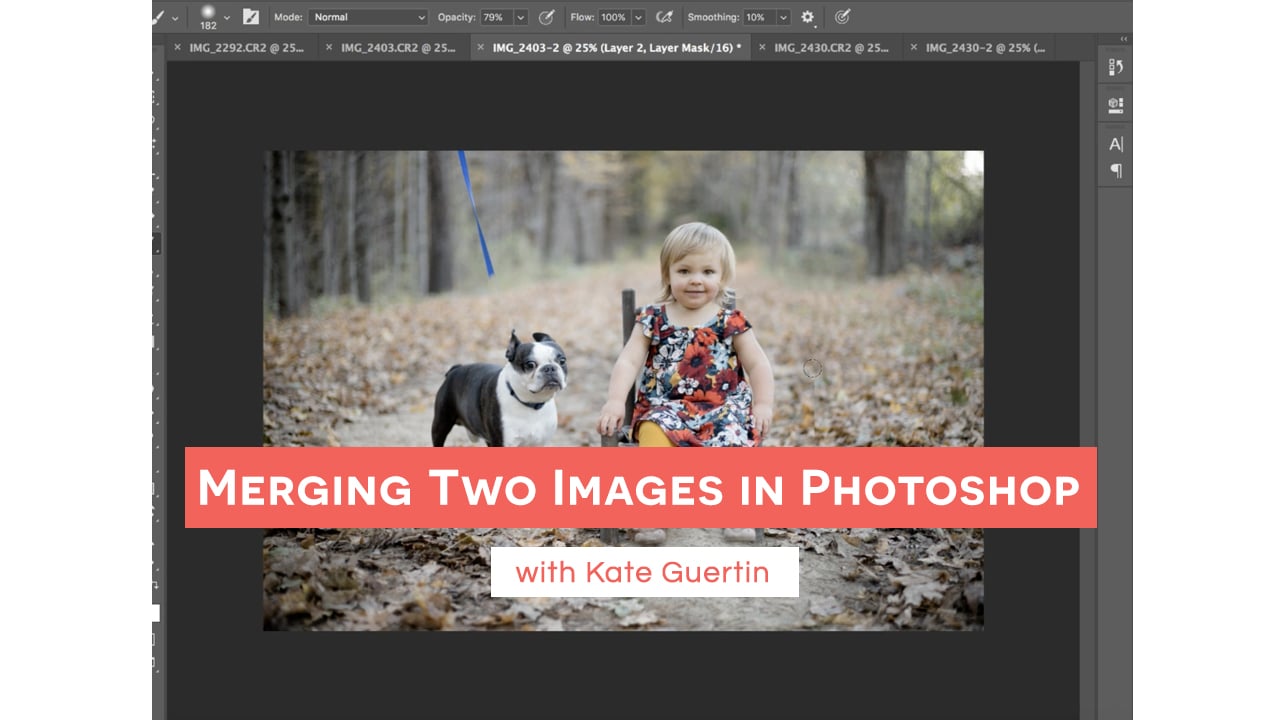Enable airbrush-style build-up icon
Screen dimensions: 1280x720
[664, 17]
